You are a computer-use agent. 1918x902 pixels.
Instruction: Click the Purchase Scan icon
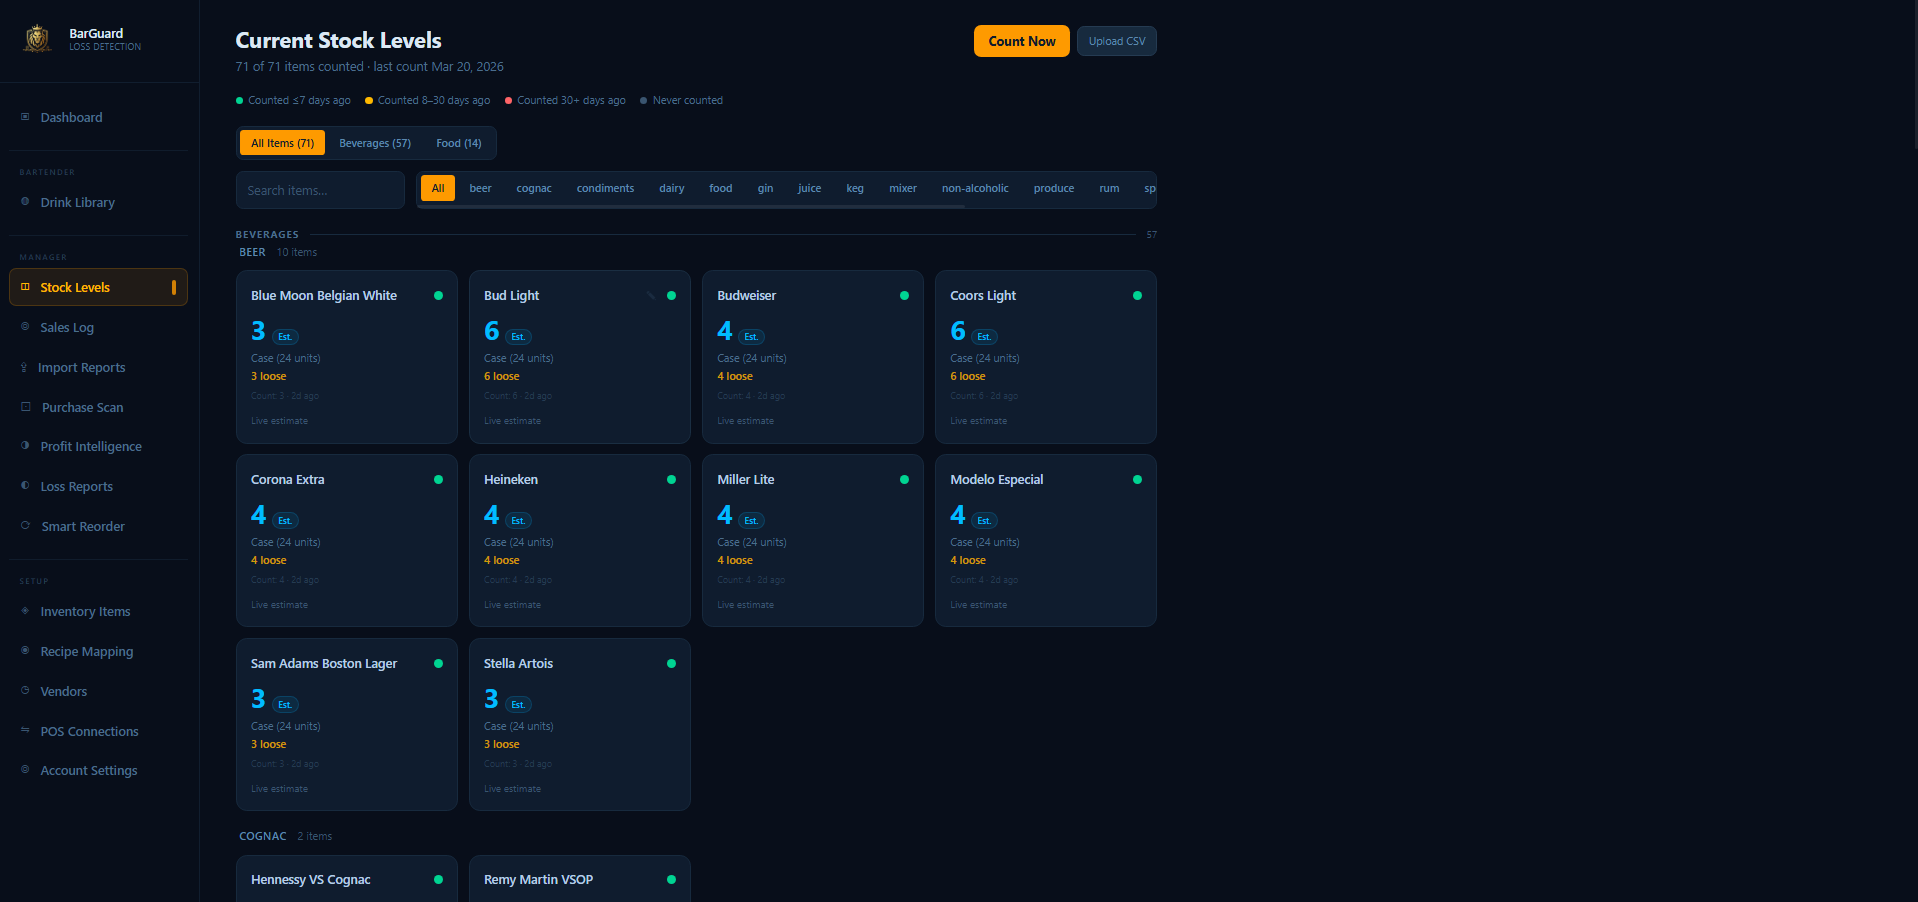point(25,407)
